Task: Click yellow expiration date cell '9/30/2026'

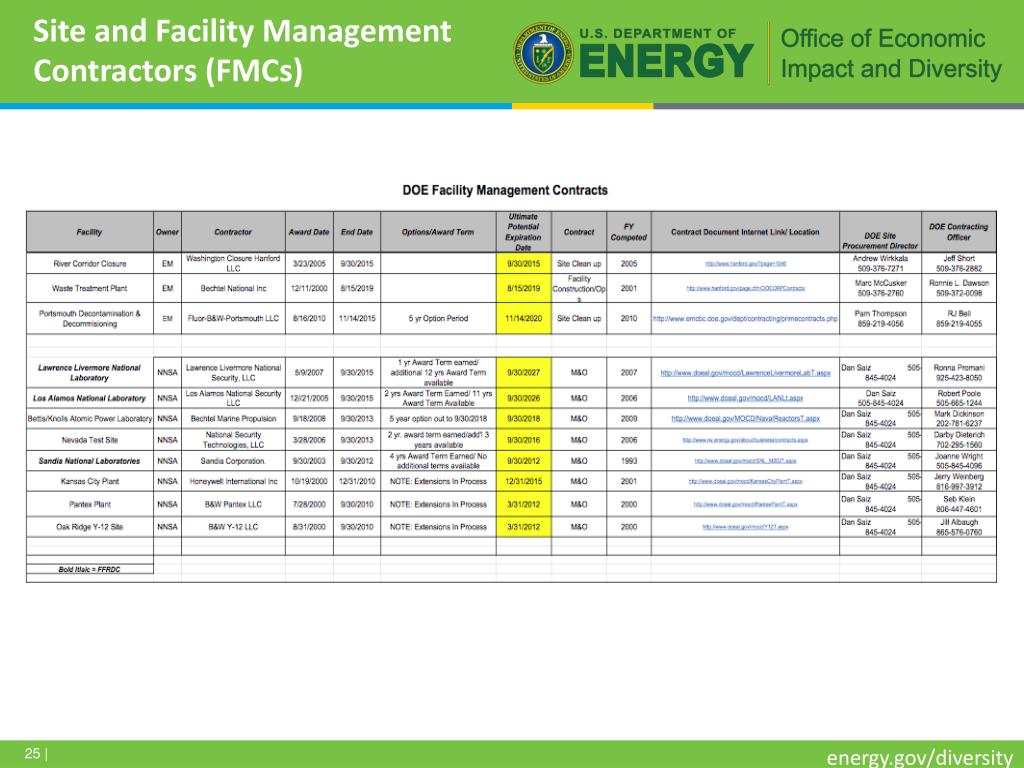Action: click(523, 398)
